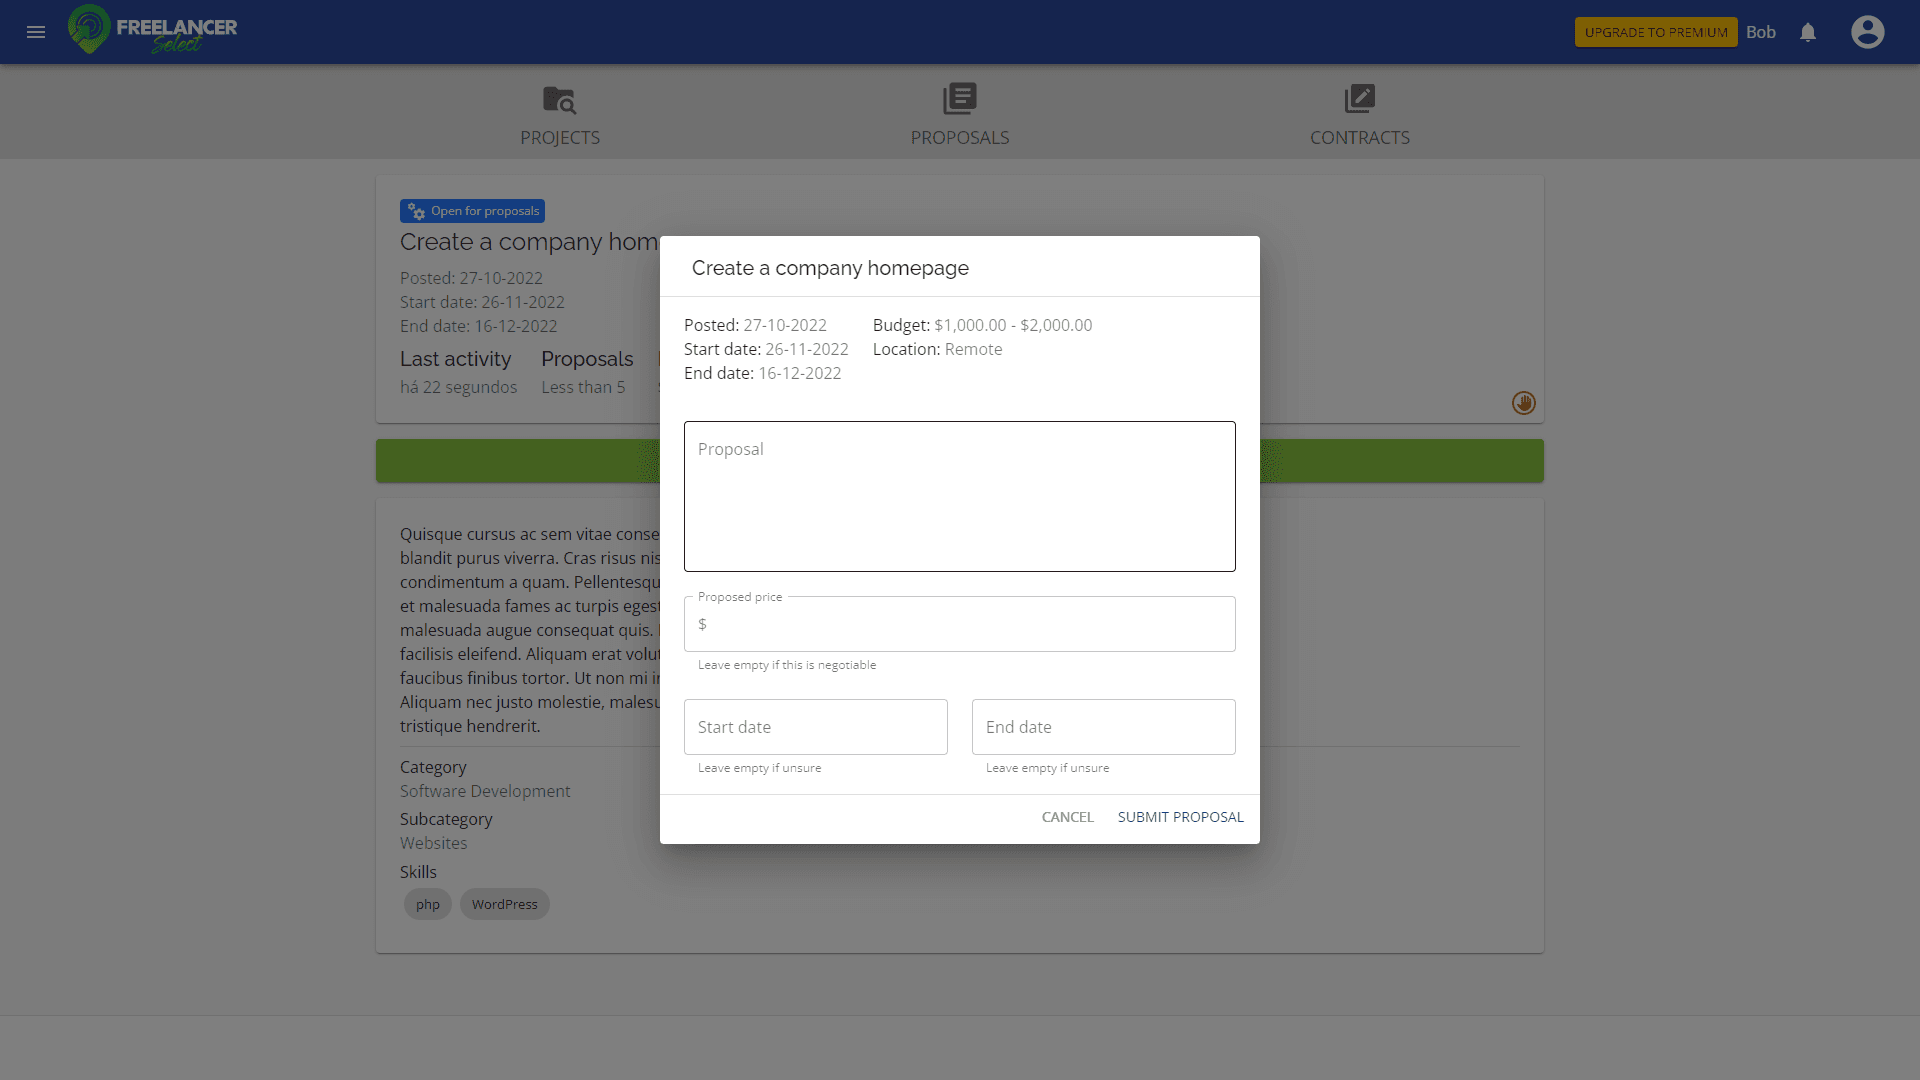Open the hamburger navigation menu
The height and width of the screenshot is (1080, 1920).
(36, 32)
